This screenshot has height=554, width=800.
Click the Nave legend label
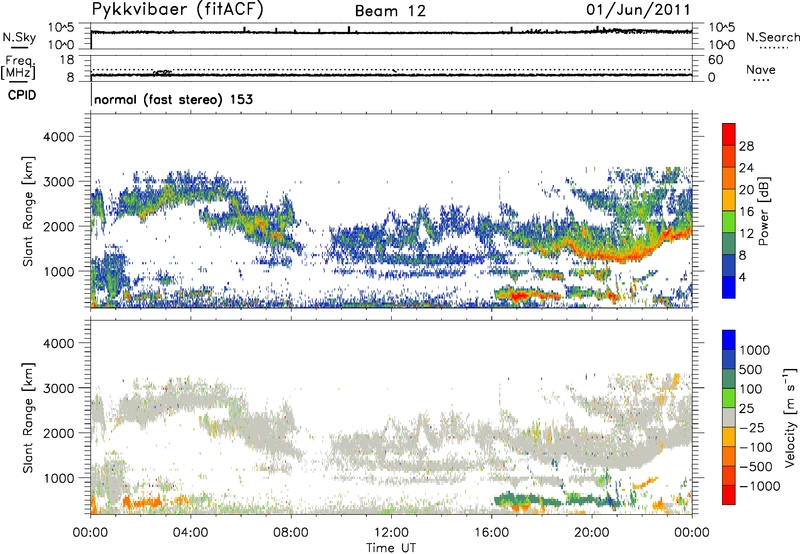pos(761,69)
